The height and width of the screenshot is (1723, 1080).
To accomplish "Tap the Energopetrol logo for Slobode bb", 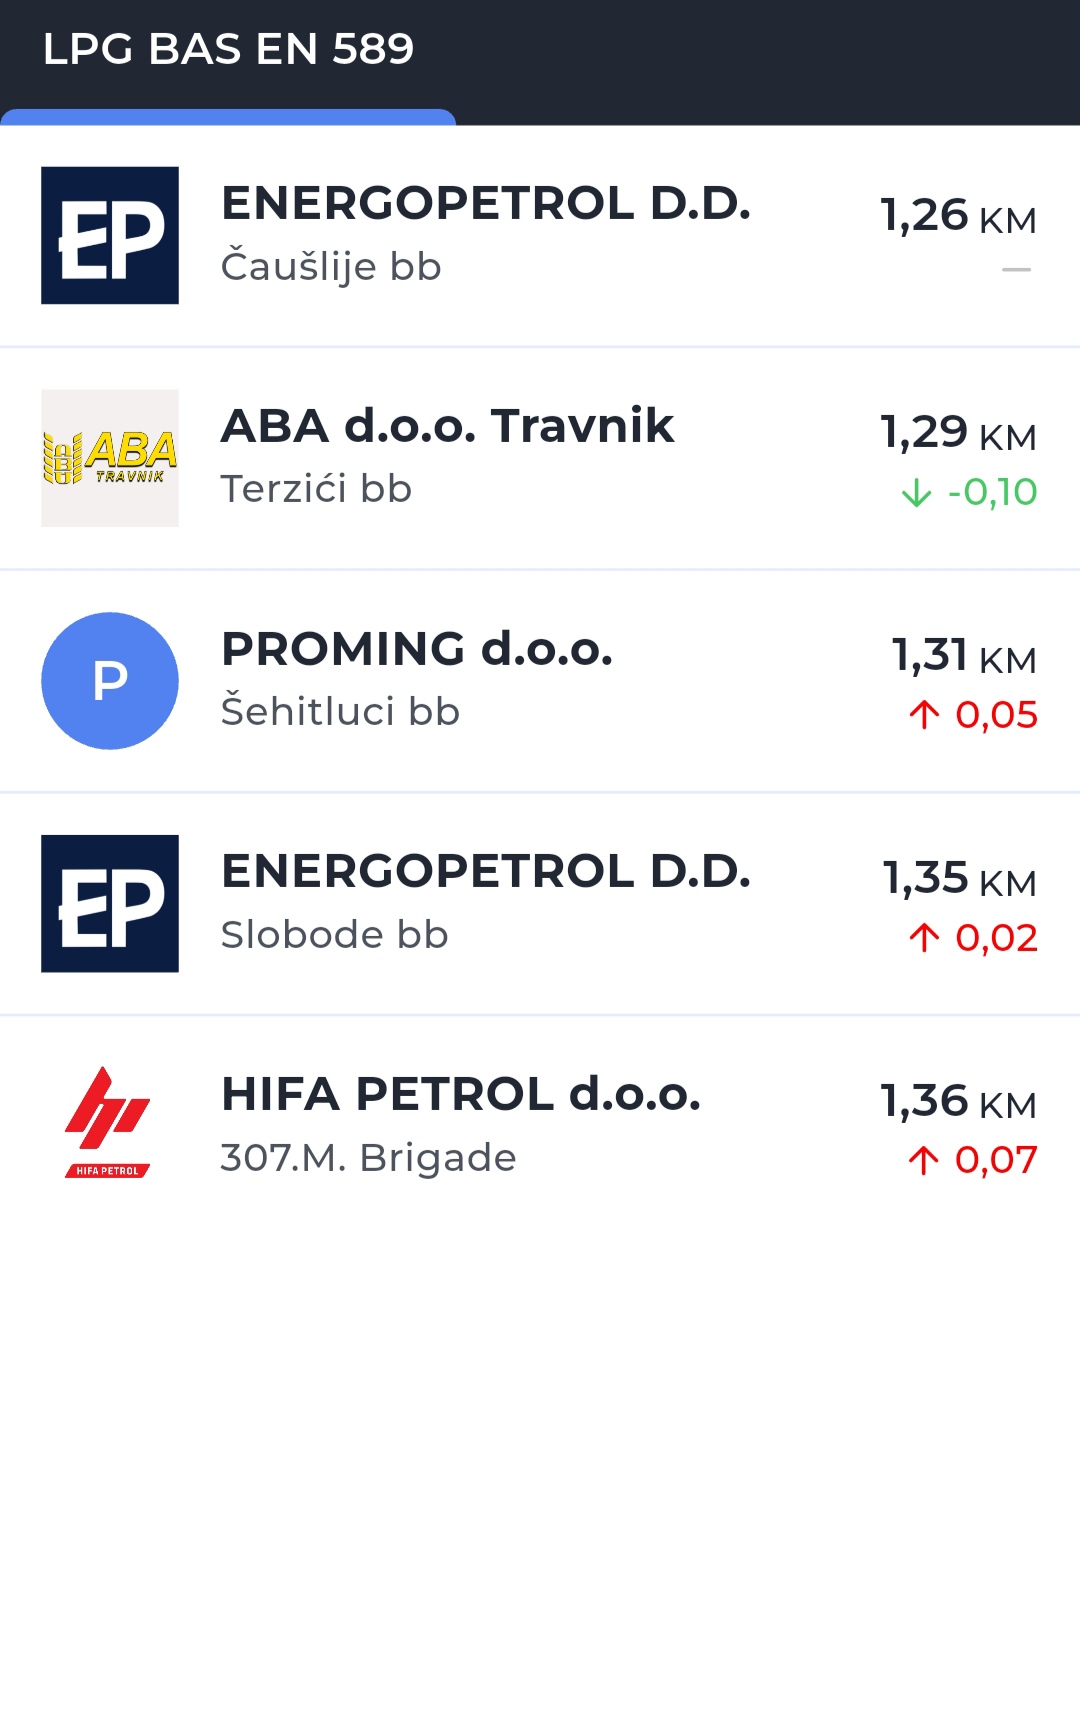I will (110, 903).
